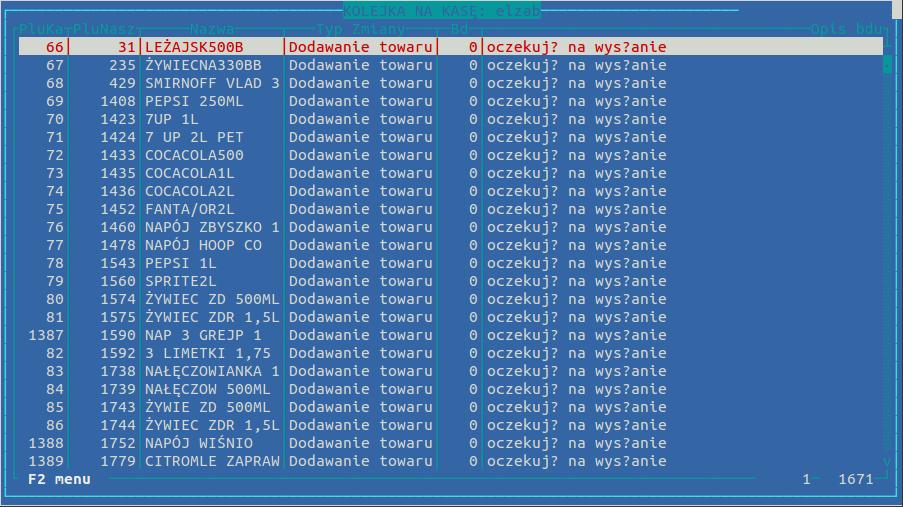903x507 pixels.
Task: Select ŻYWIE ZD 500ML with code 1743
Action: pyautogui.click(x=450, y=407)
